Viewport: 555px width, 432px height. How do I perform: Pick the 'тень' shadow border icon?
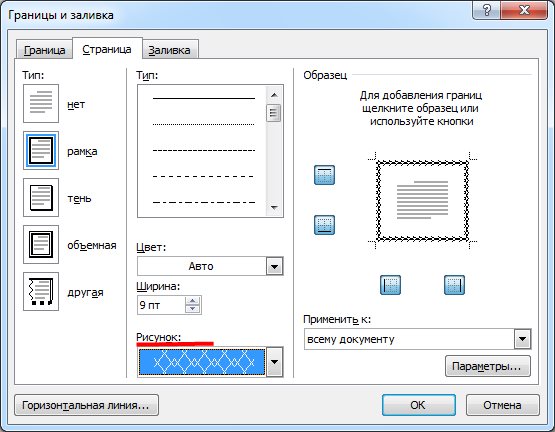coord(41,198)
